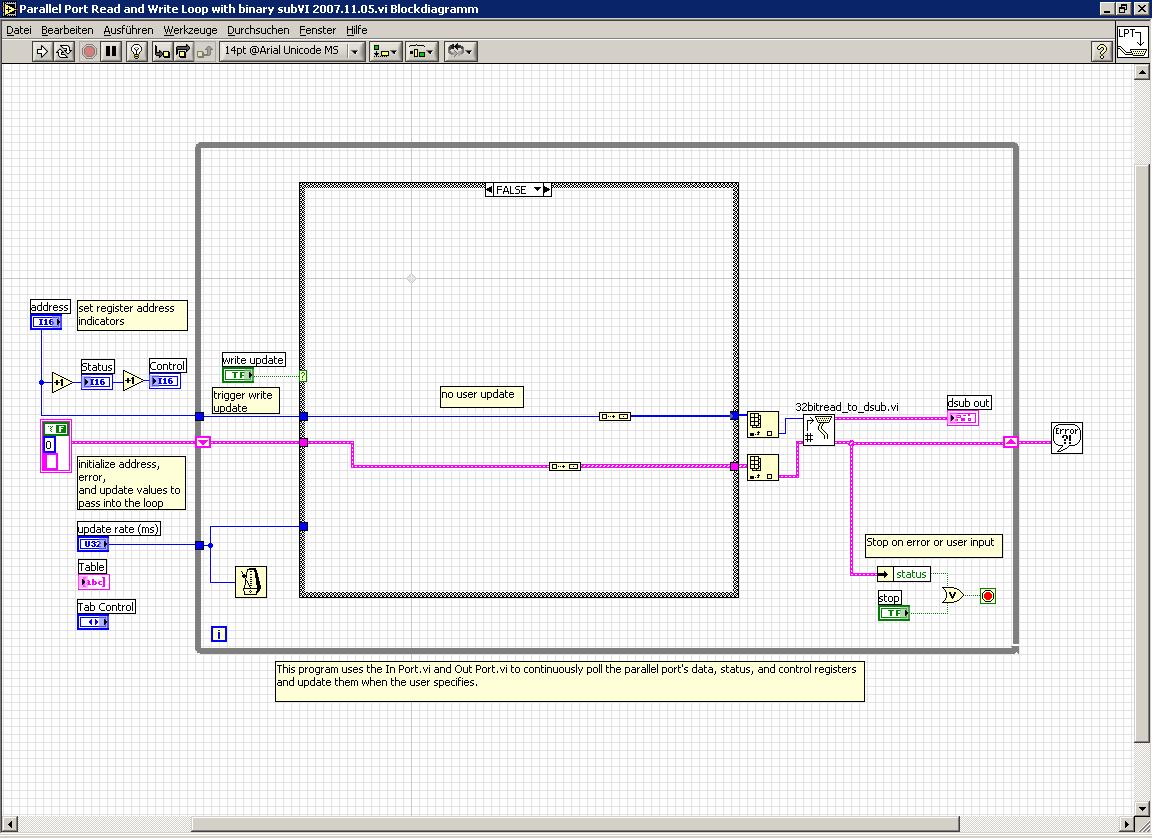The height and width of the screenshot is (838, 1152).
Task: Click the vertical scrollbar thumb
Action: pyautogui.click(x=1142, y=453)
